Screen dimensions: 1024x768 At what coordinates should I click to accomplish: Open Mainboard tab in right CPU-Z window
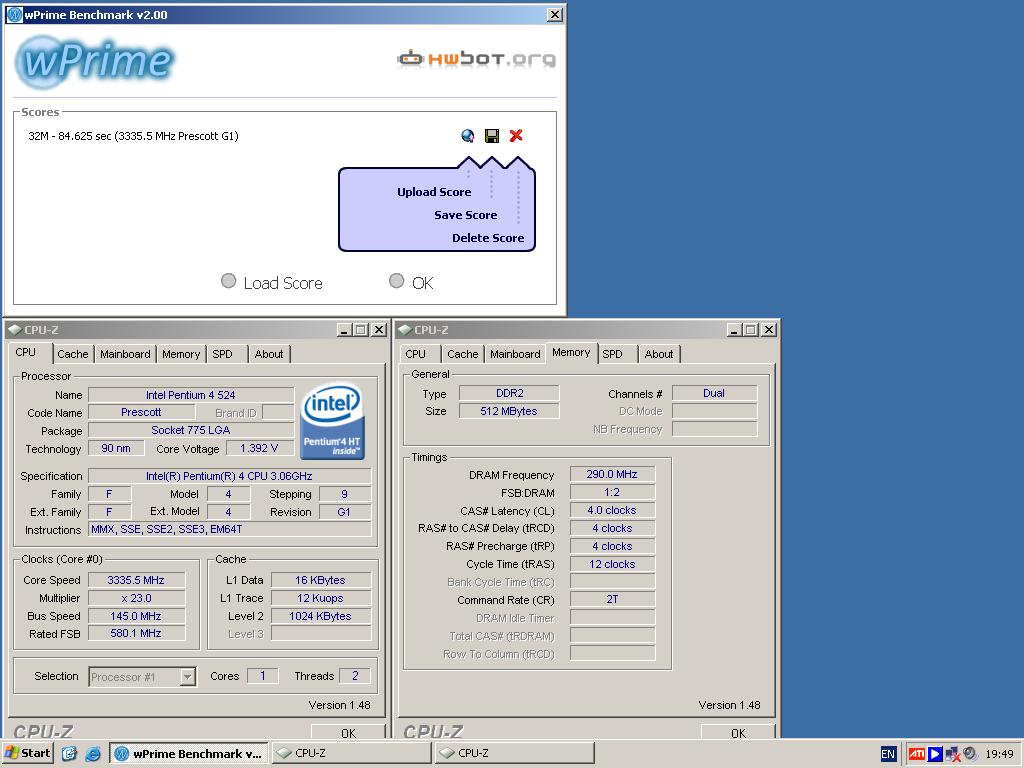515,354
